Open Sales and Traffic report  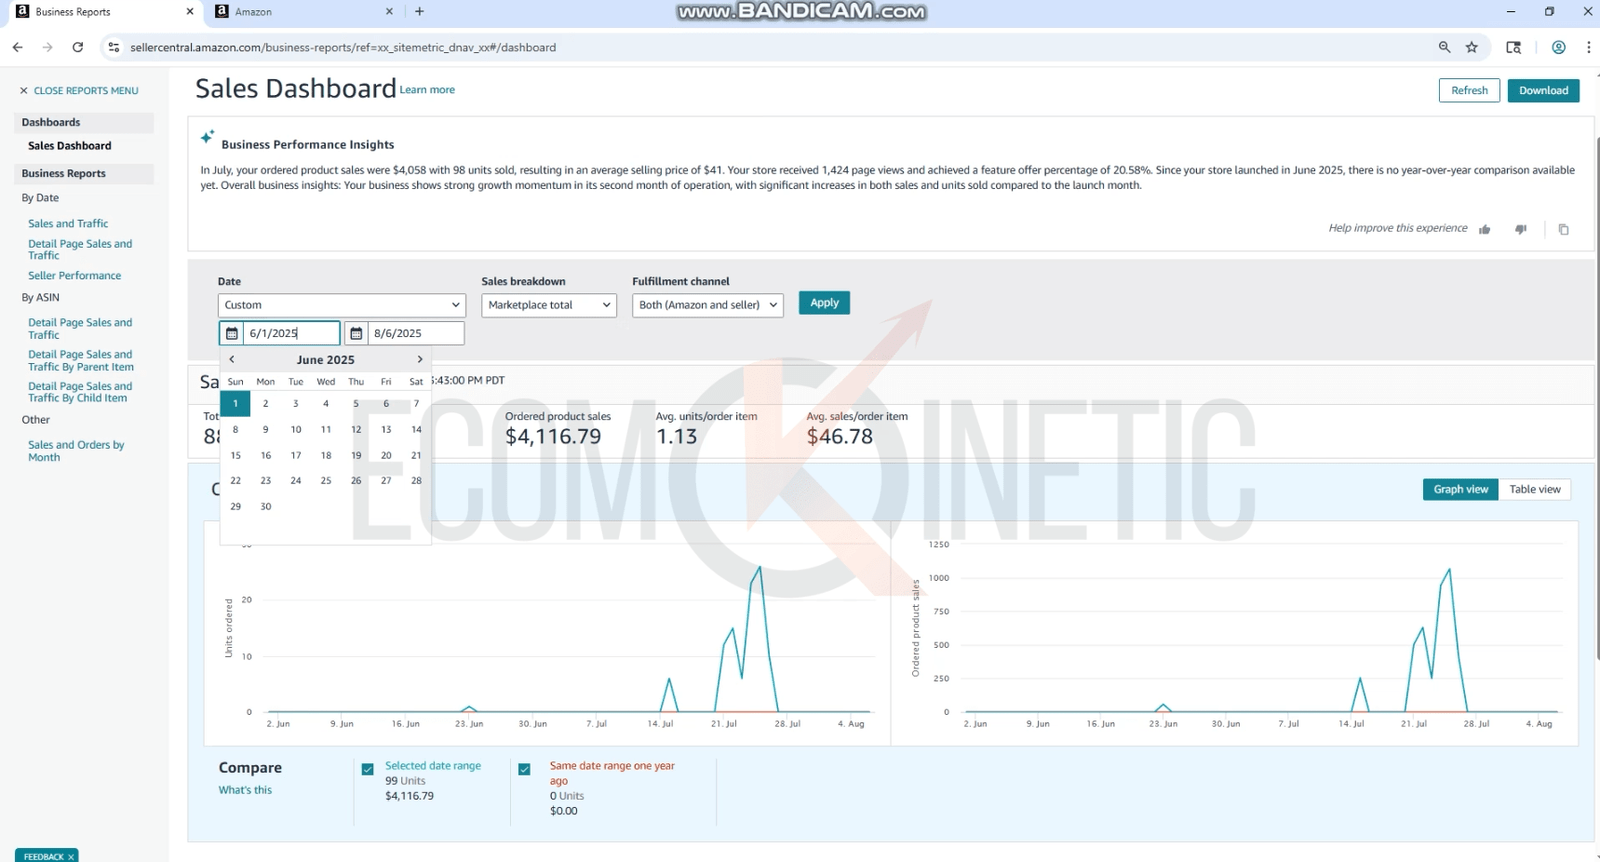coord(68,224)
